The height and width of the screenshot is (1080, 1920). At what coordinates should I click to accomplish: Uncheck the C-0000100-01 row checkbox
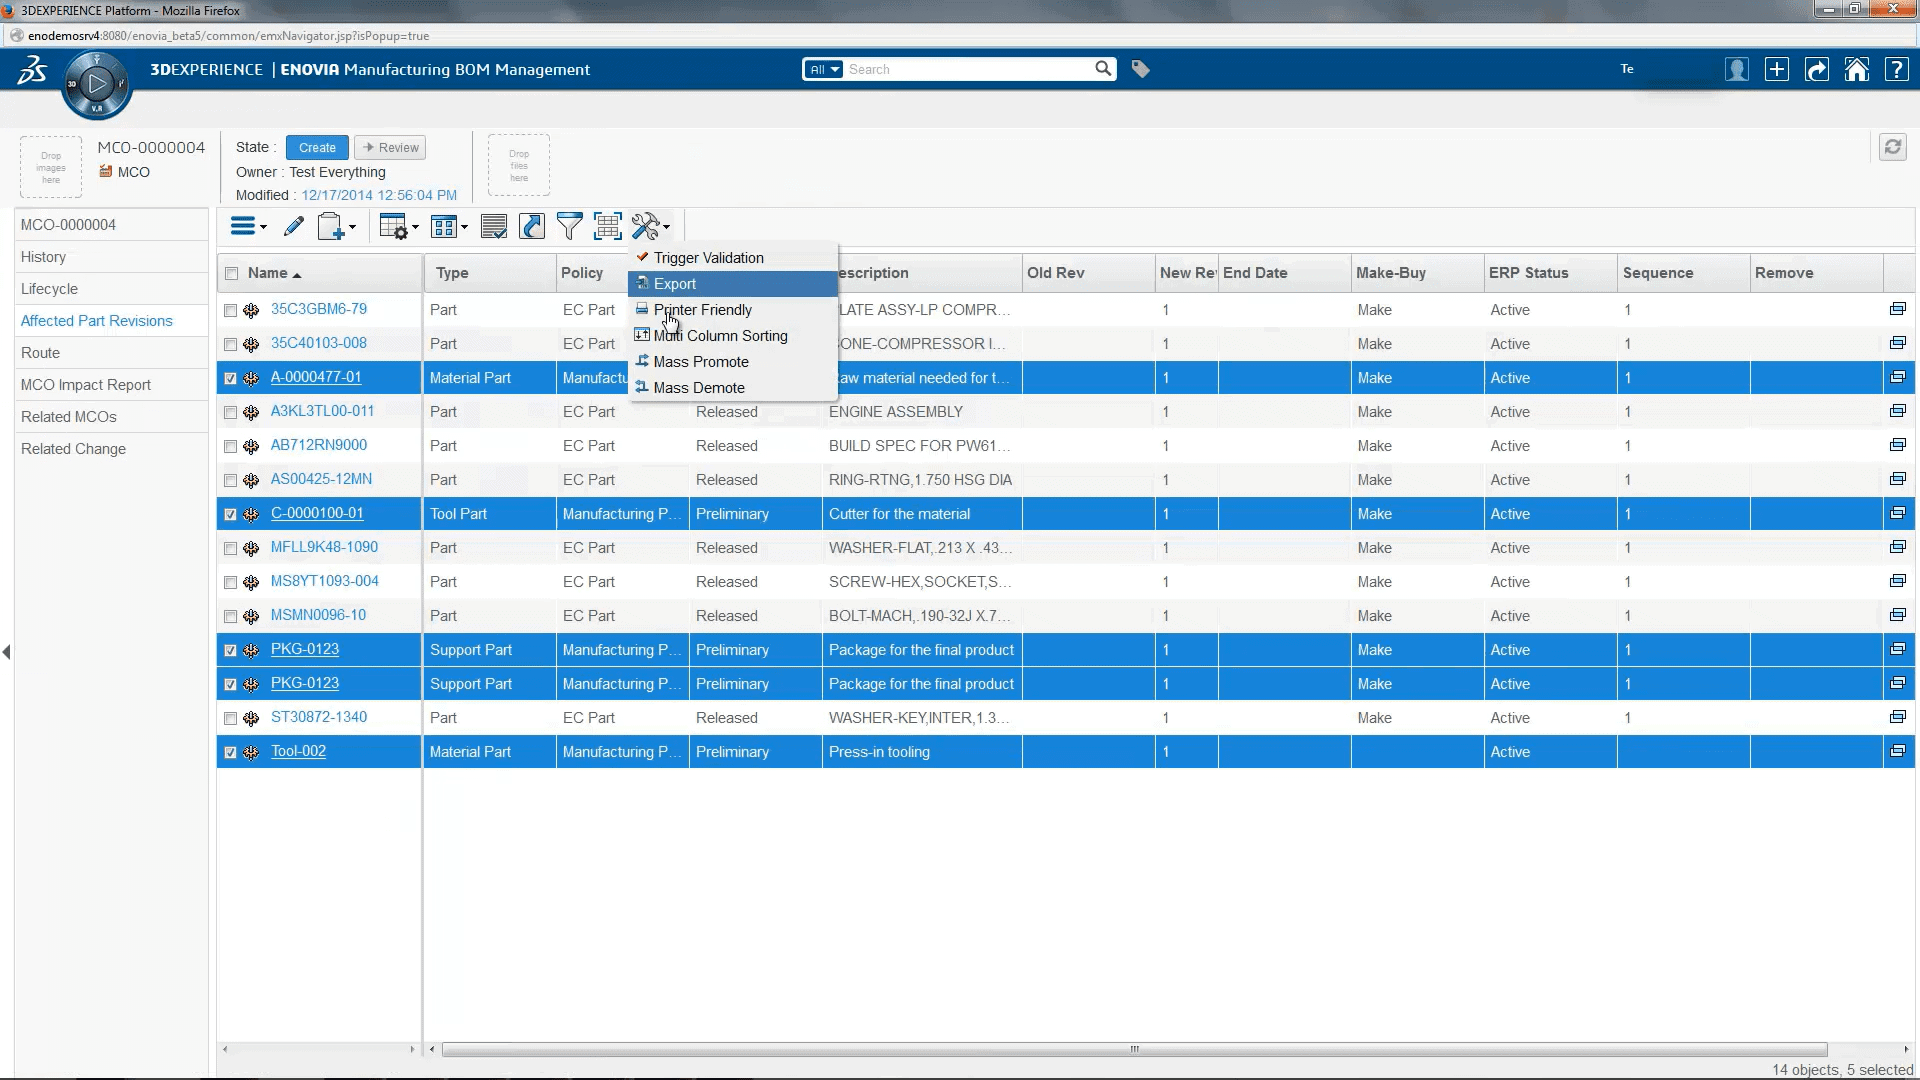click(231, 514)
